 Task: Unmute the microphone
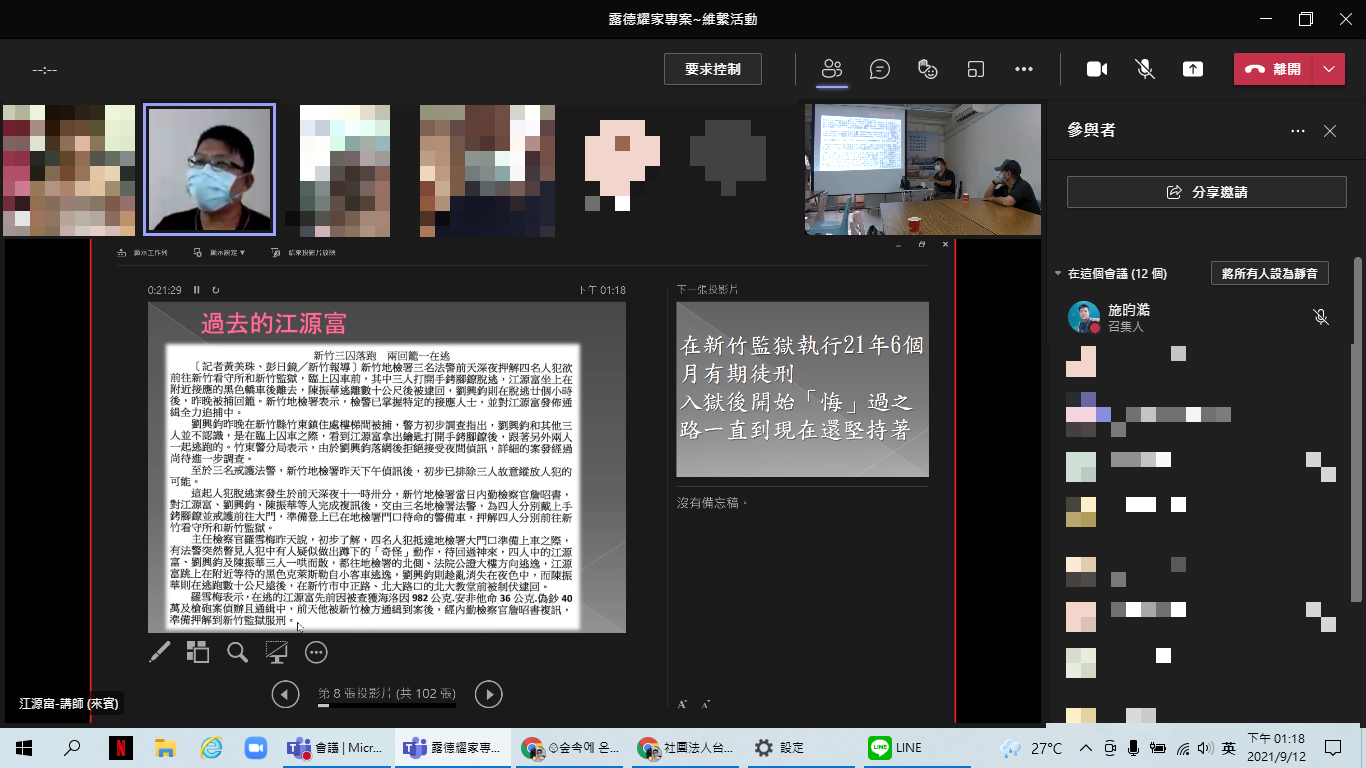(x=1145, y=69)
